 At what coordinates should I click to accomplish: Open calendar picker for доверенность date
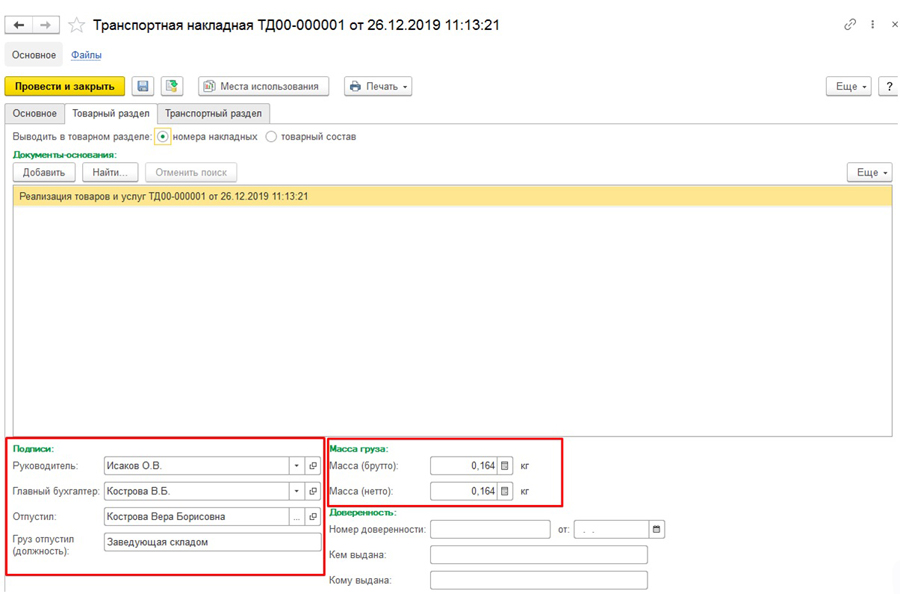click(656, 529)
